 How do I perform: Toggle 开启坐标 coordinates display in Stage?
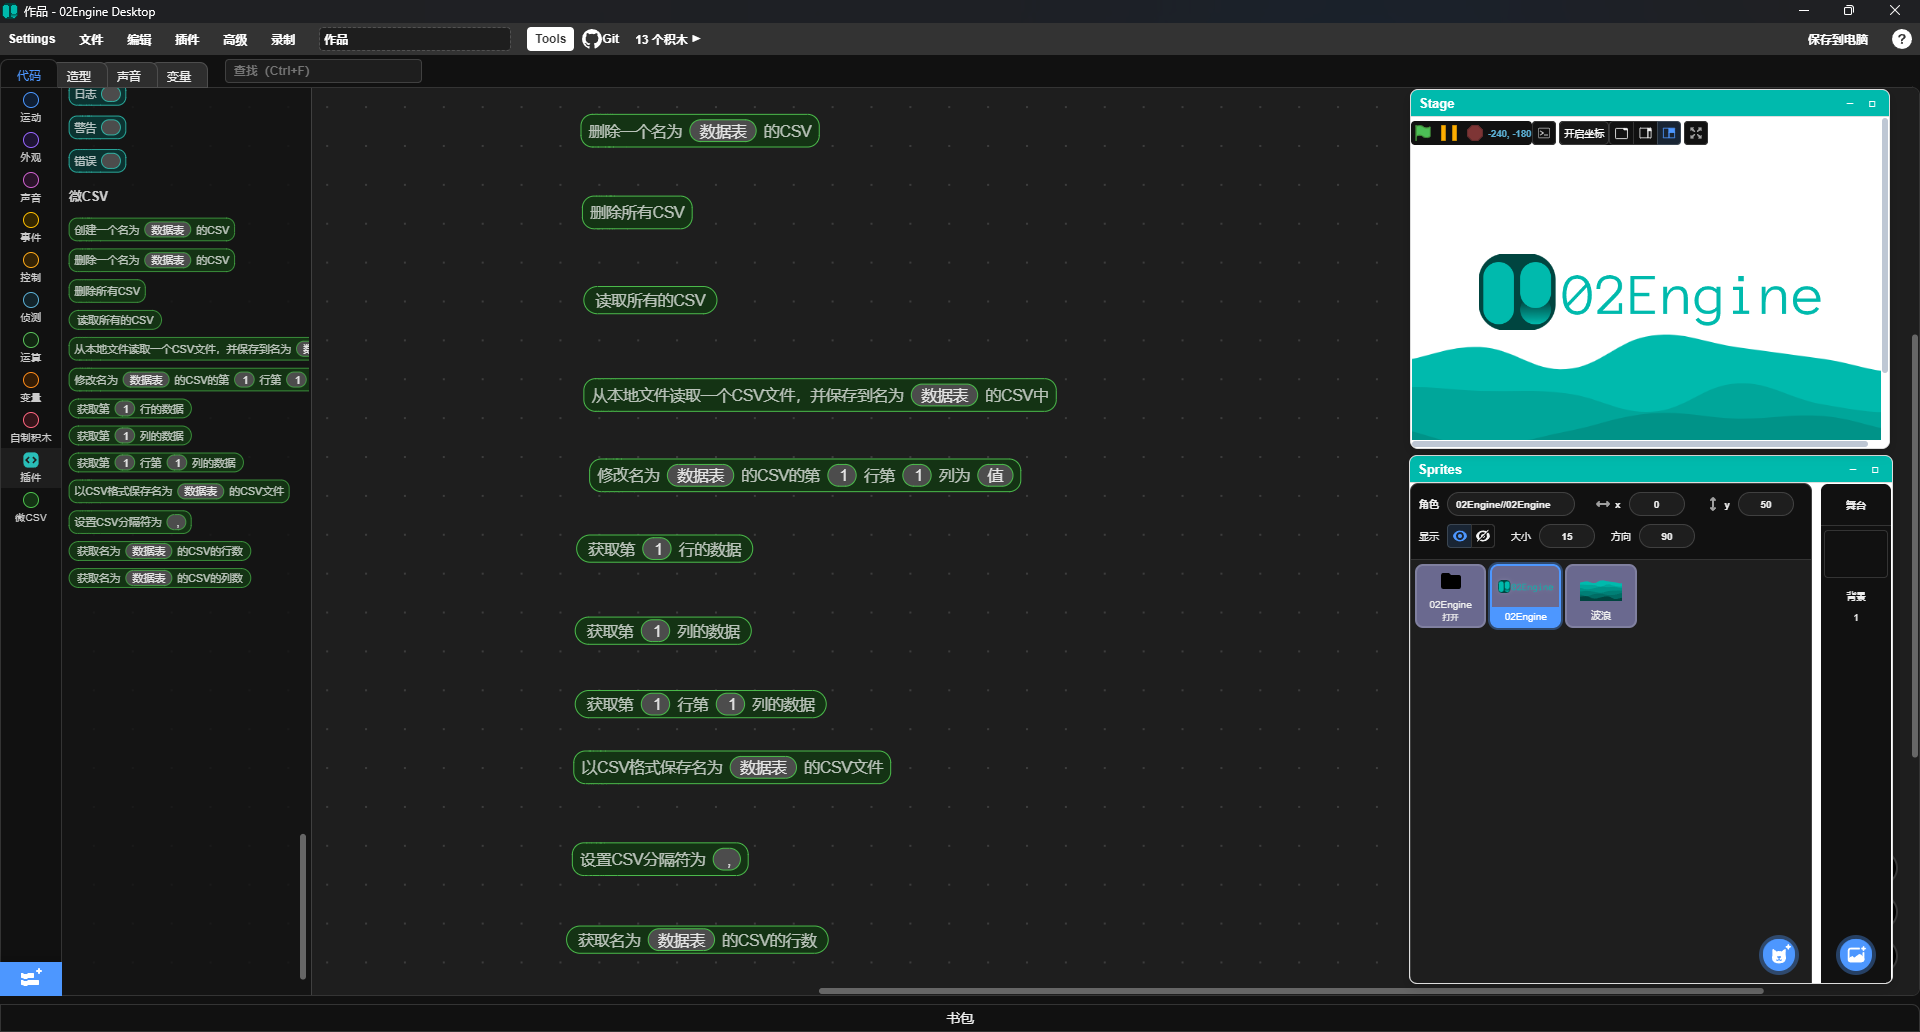pos(1583,133)
